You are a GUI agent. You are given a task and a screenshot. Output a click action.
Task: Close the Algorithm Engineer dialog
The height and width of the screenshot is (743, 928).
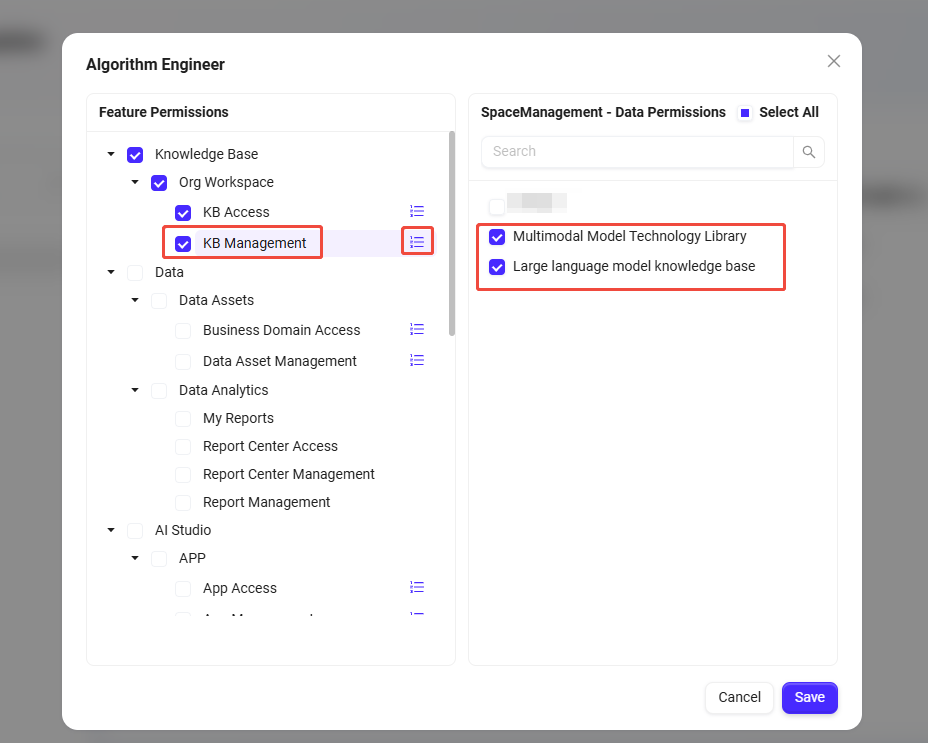[834, 61]
